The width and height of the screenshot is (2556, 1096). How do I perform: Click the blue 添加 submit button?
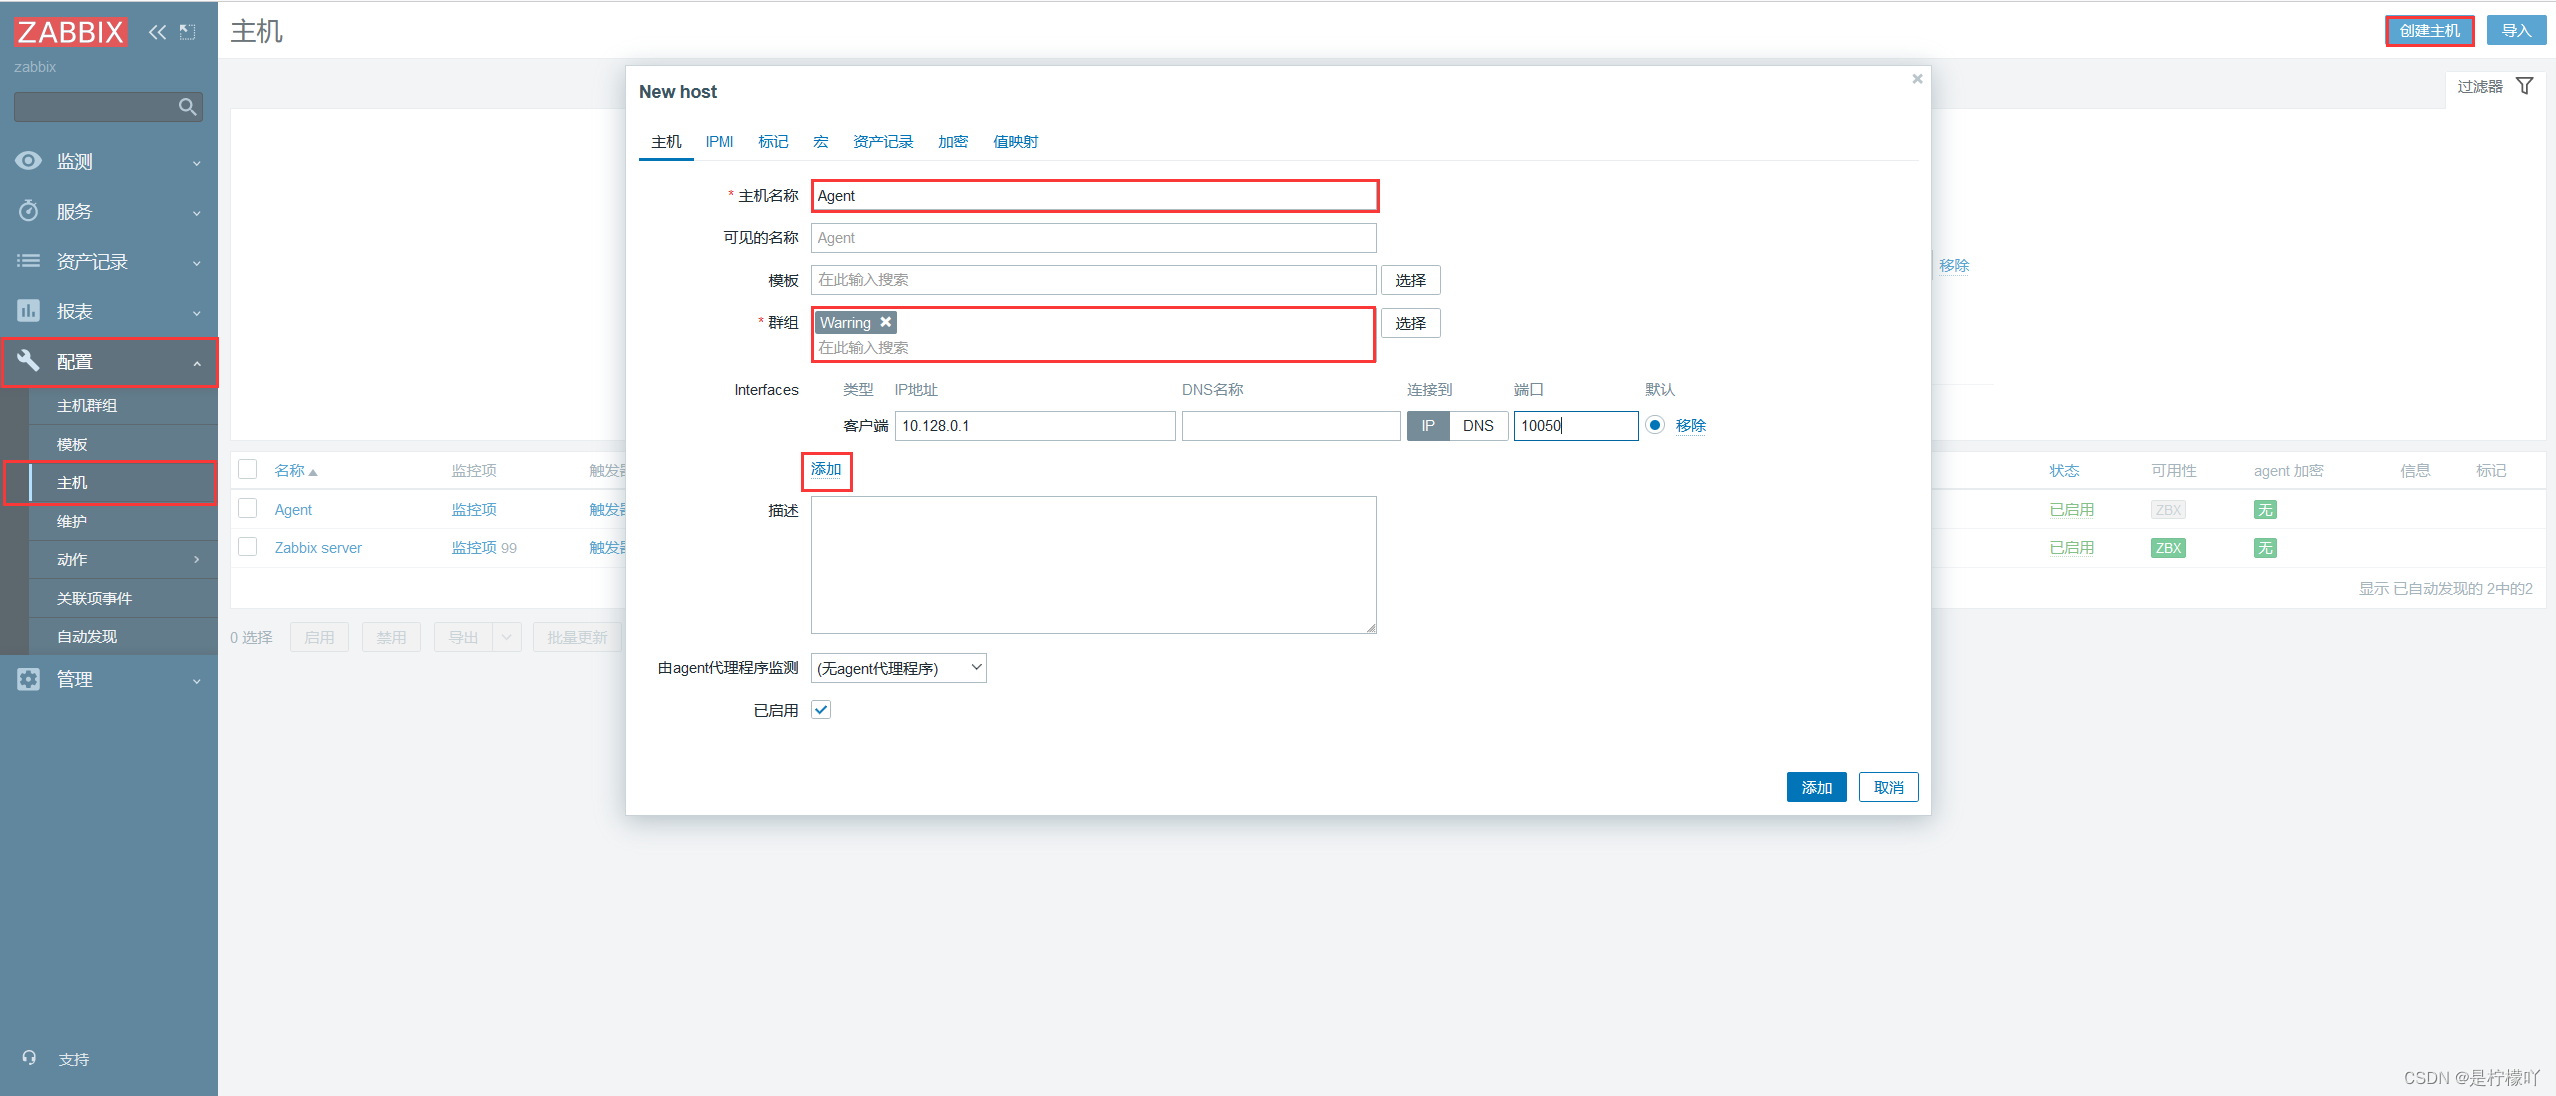click(x=1816, y=787)
